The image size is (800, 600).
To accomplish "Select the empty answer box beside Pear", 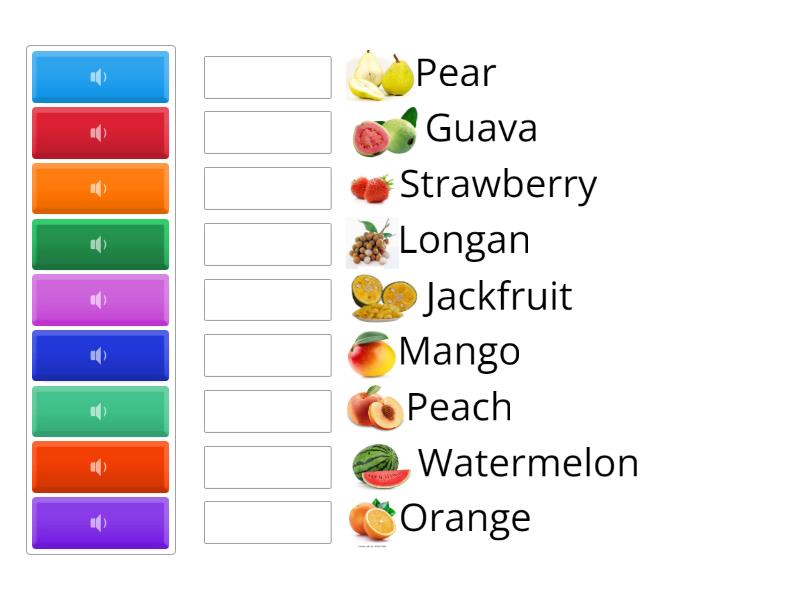I will click(267, 77).
